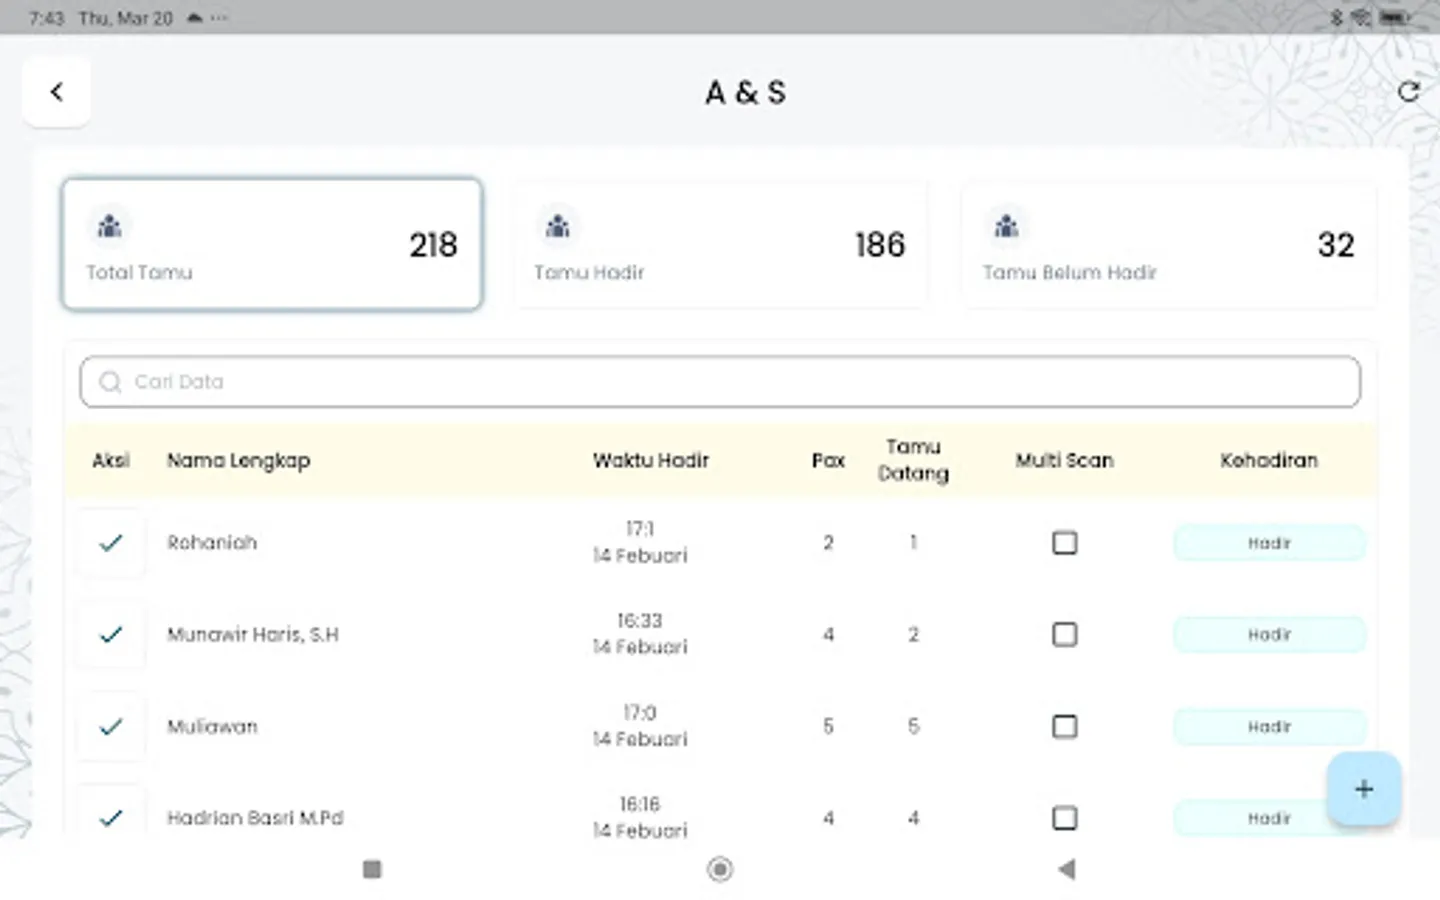Open guest details for Rohaniah

212,543
